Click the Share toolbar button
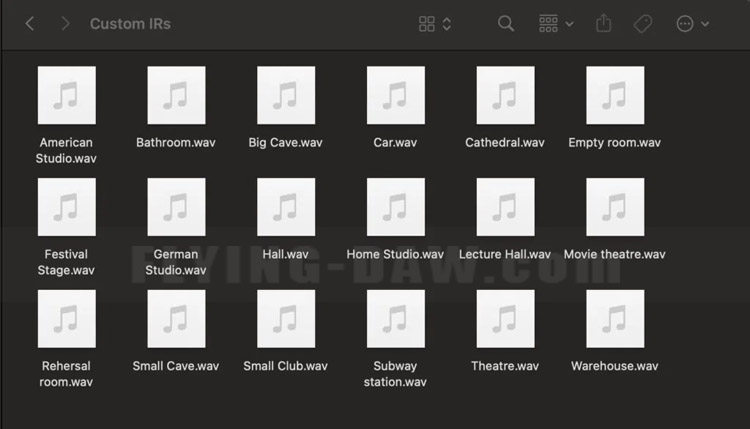Image resolution: width=750 pixels, height=429 pixels. pos(604,23)
